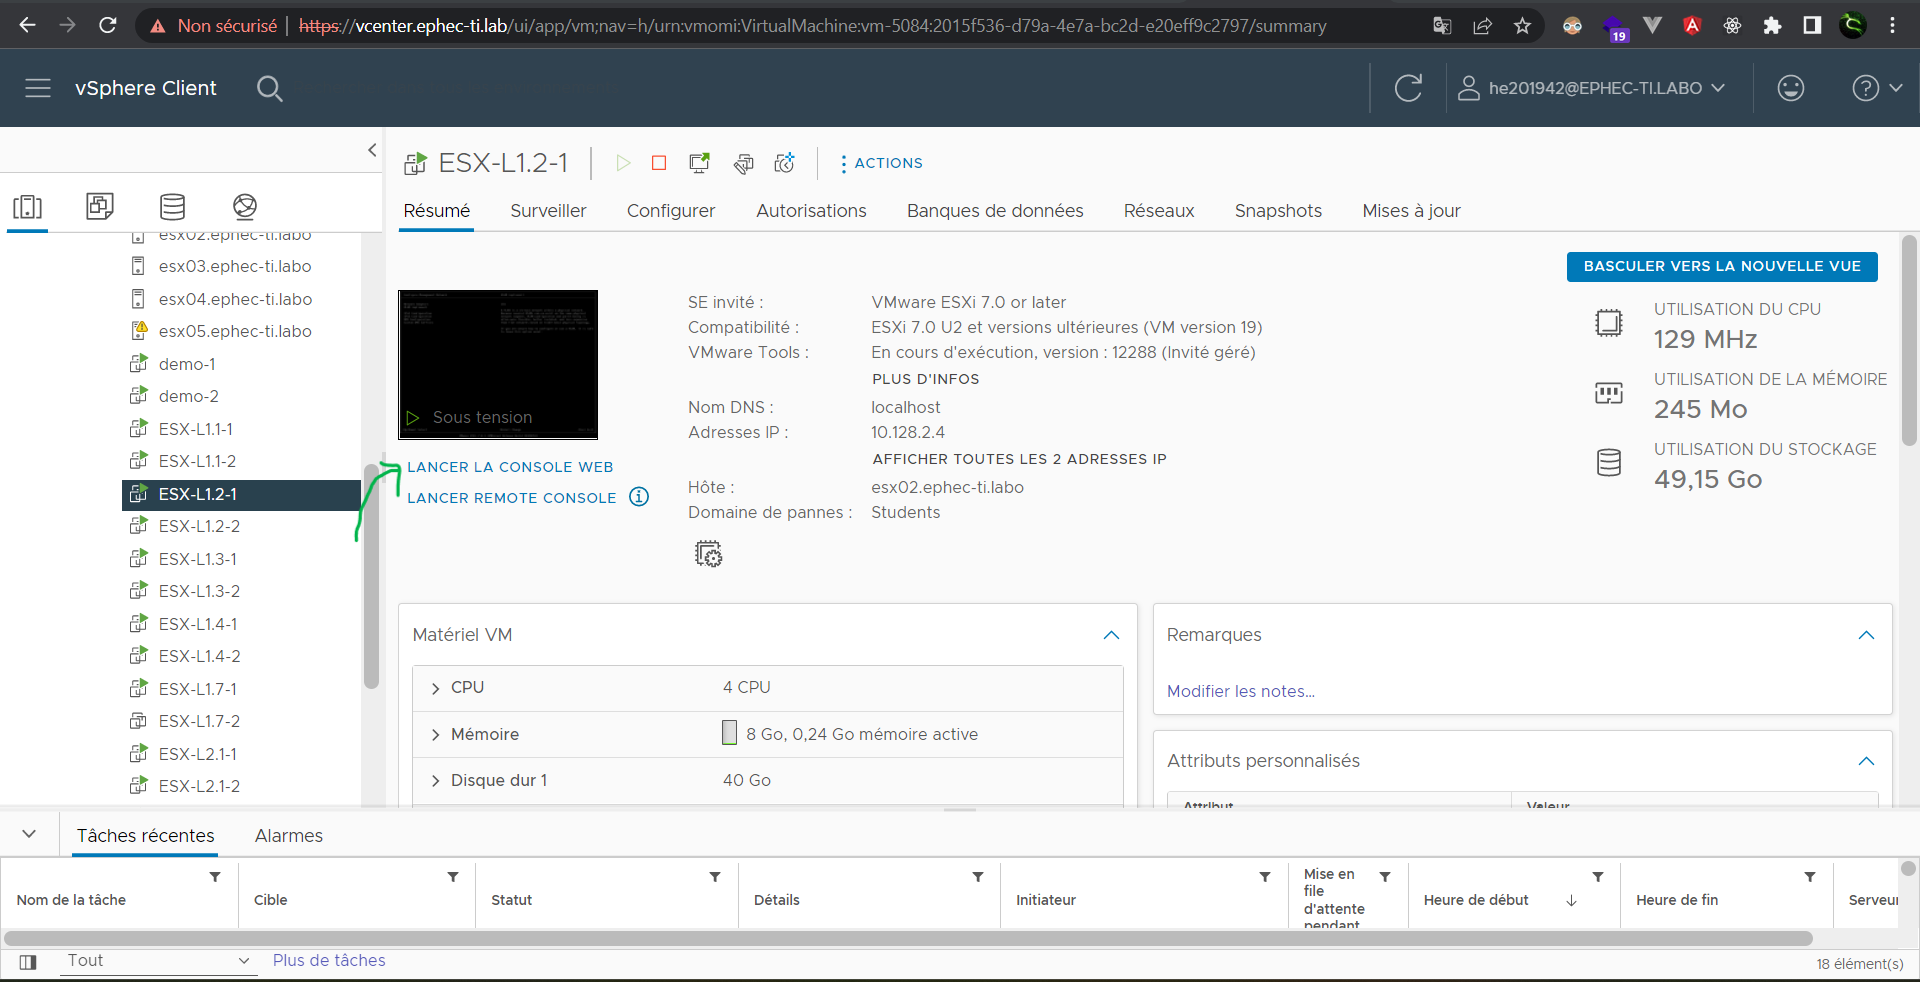The image size is (1920, 982).
Task: Click info icon beside Remote Console
Action: pos(639,497)
